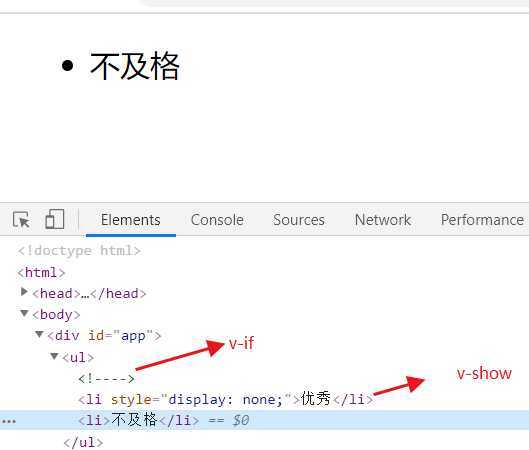Open the three-dot actions on selected row
Image resolution: width=529 pixels, height=450 pixels.
click(x=9, y=421)
